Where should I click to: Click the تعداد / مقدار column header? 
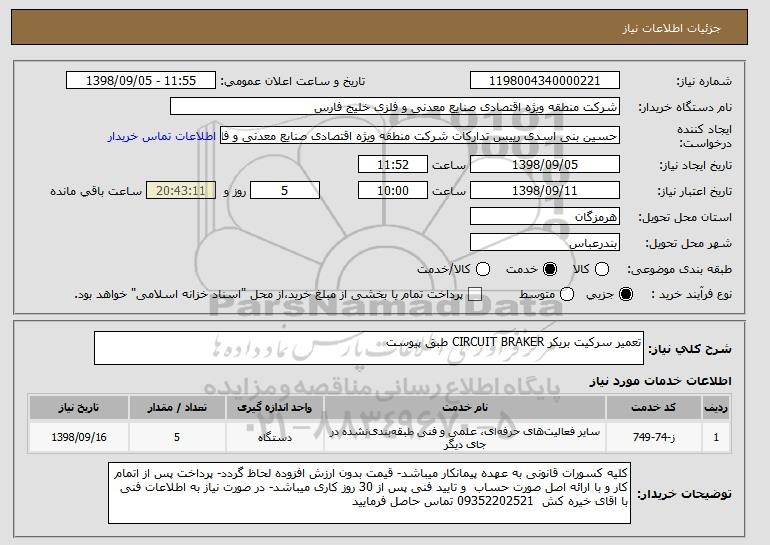(x=177, y=408)
